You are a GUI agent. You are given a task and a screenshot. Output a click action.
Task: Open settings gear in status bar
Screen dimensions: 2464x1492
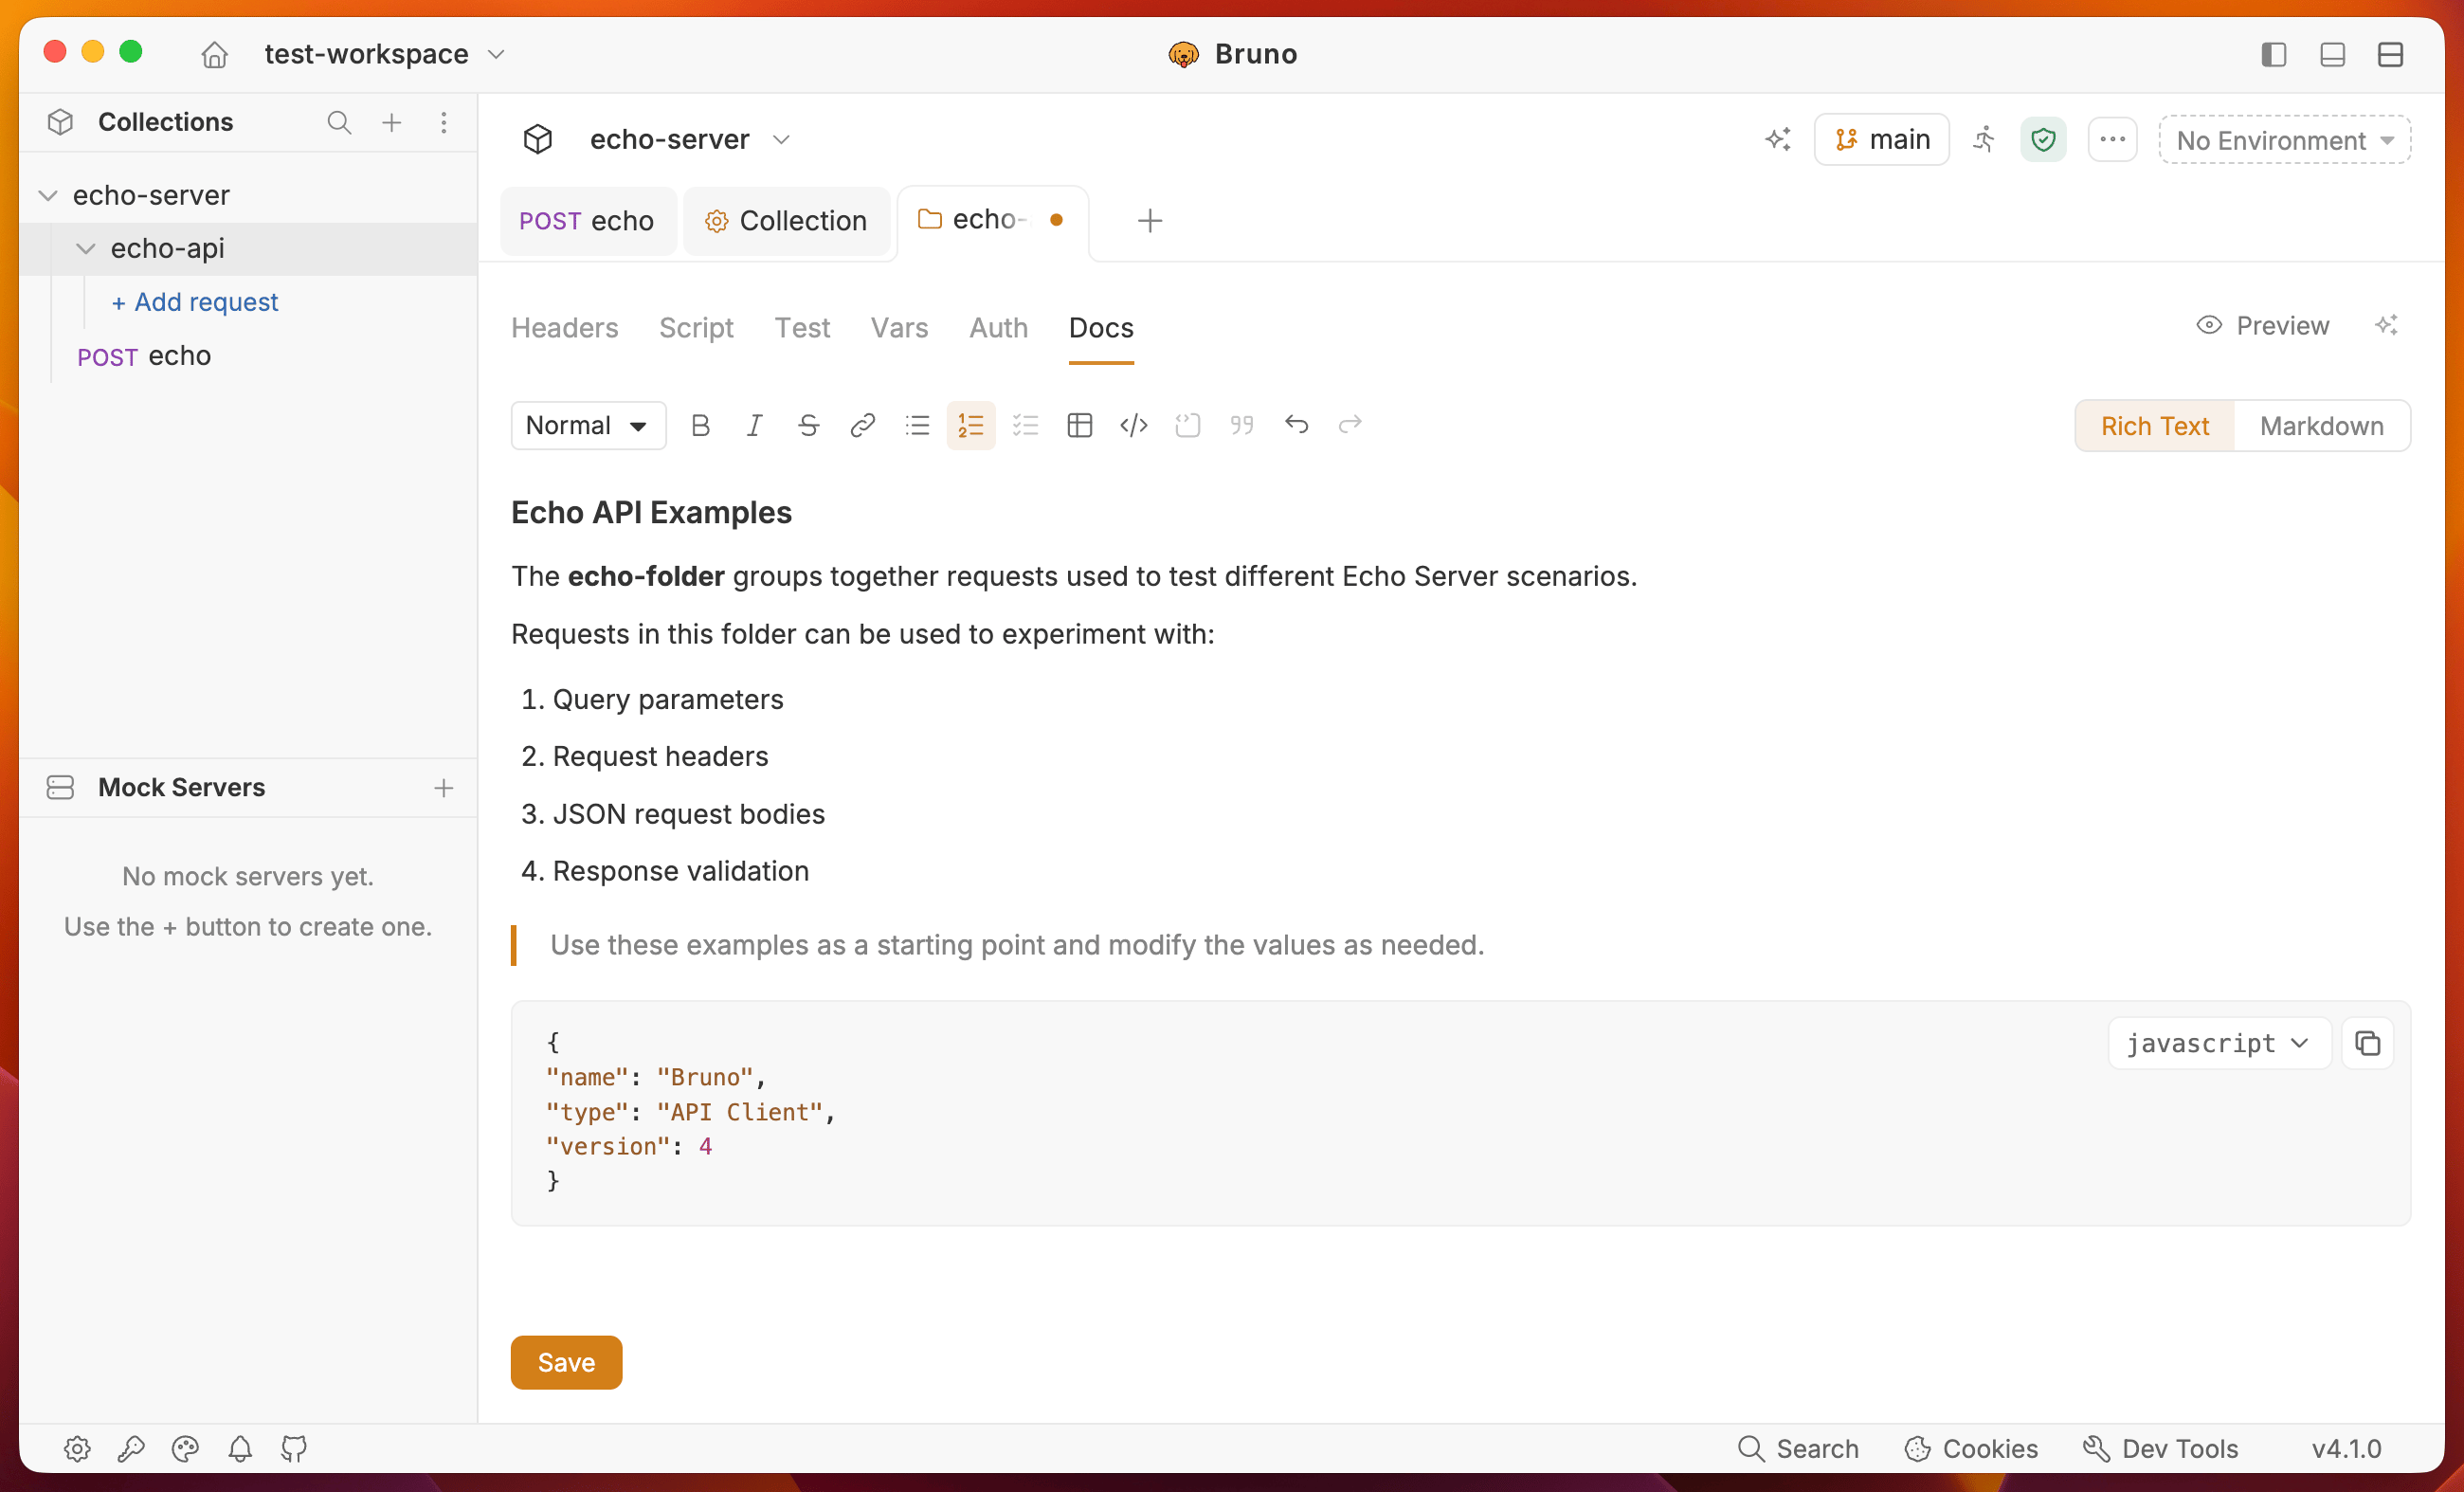tap(77, 1448)
